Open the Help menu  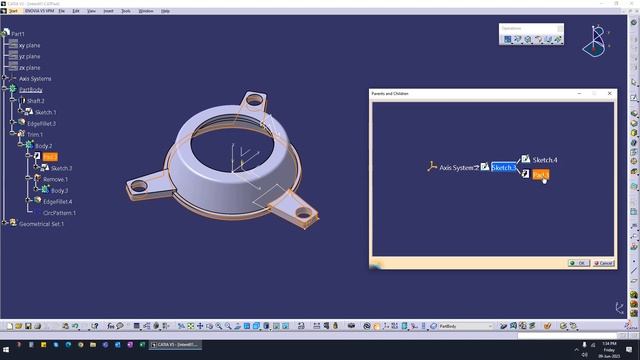165,11
